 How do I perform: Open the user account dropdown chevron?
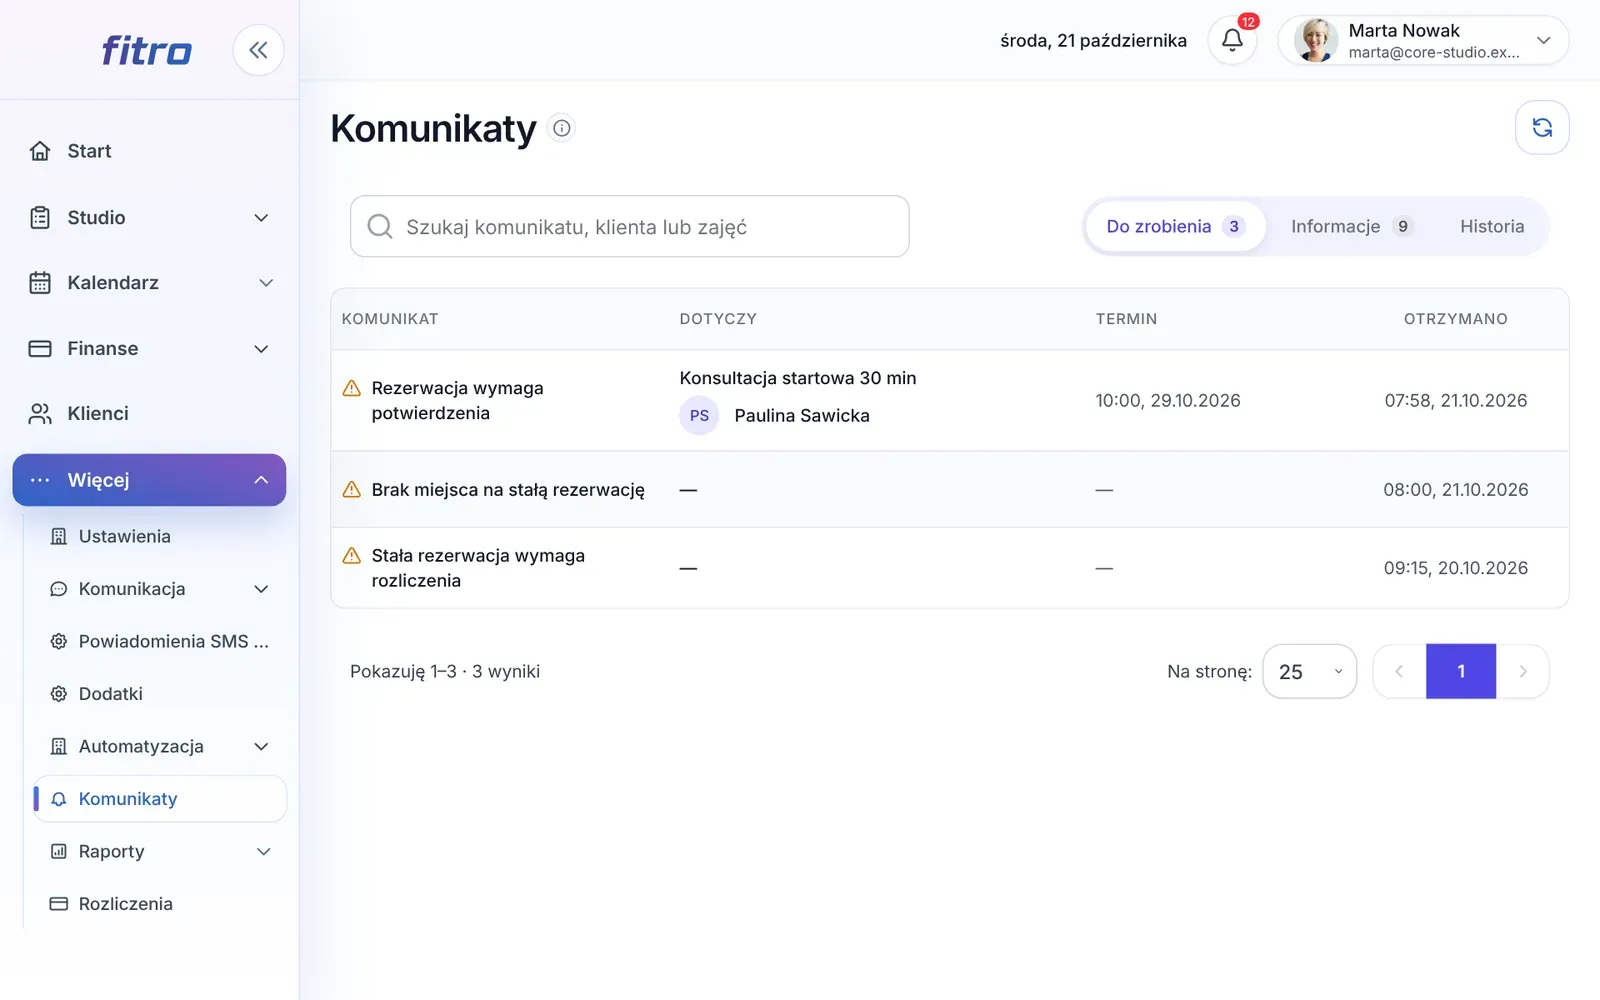[x=1543, y=40]
